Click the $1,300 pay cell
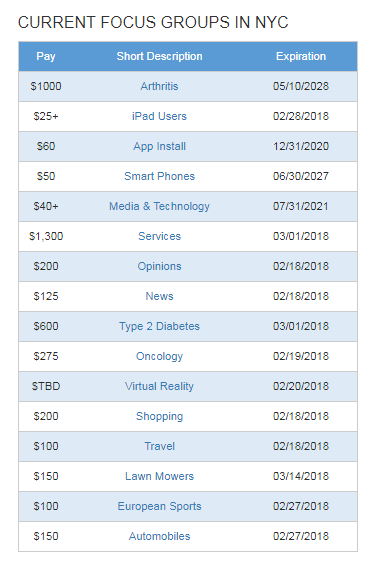This screenshot has width=374, height=571. click(46, 236)
